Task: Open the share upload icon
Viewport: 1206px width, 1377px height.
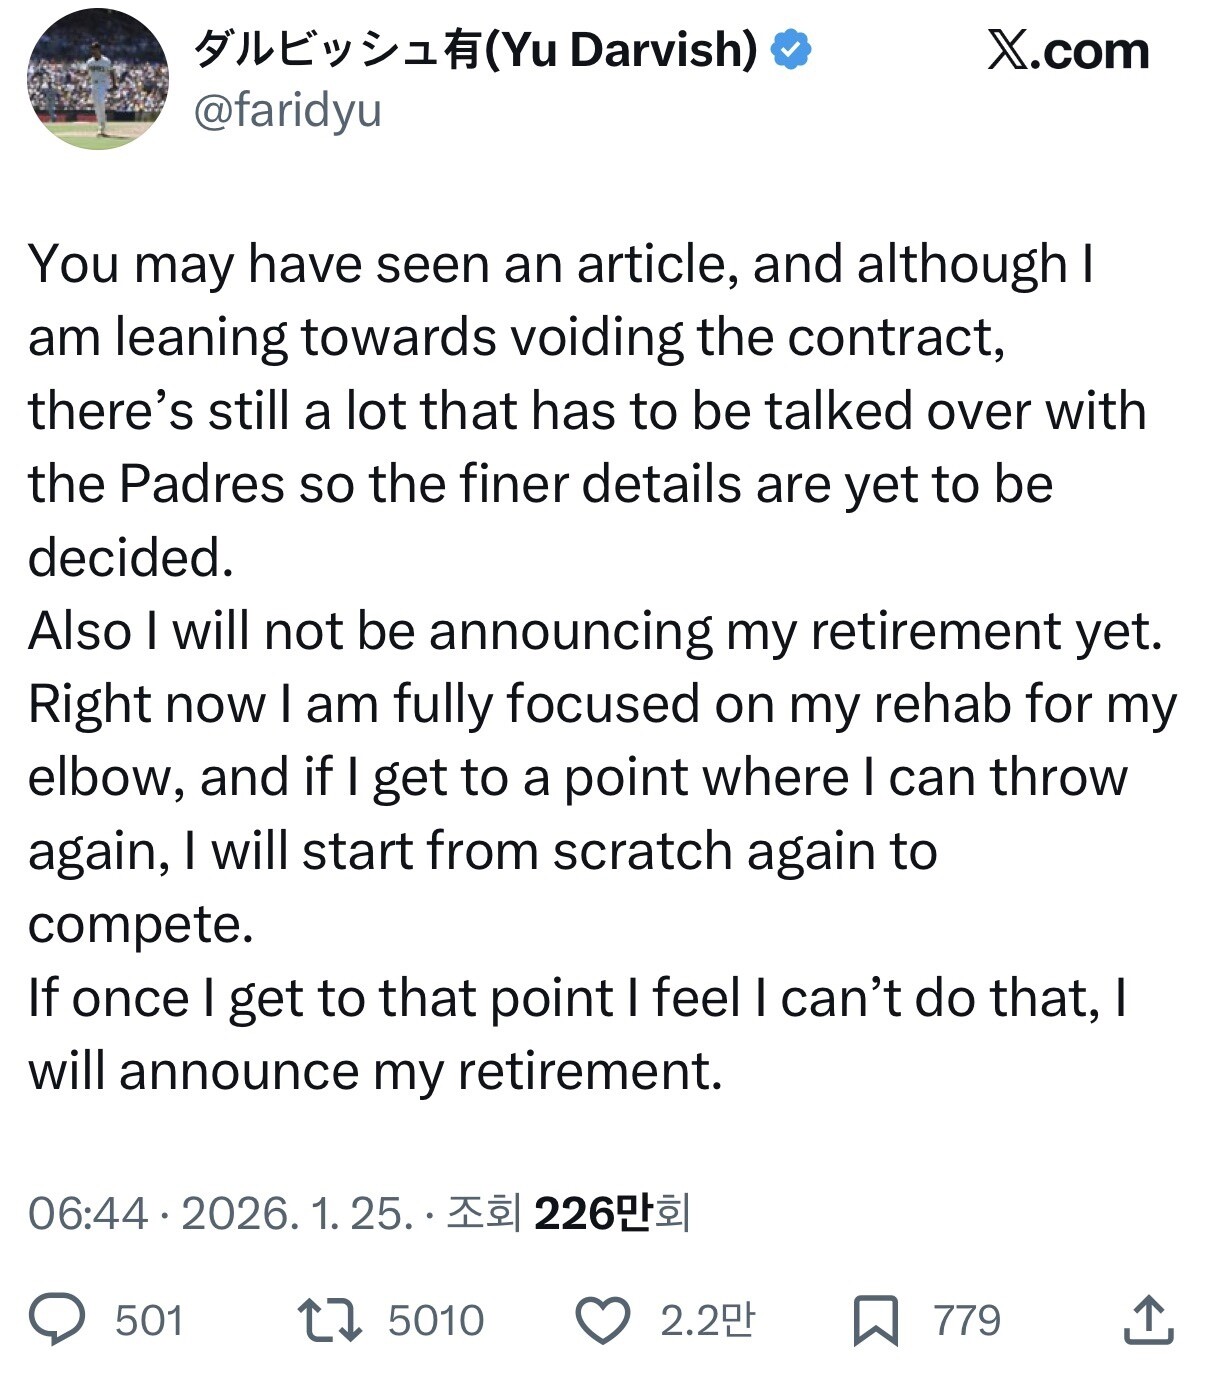Action: pos(1148,1320)
